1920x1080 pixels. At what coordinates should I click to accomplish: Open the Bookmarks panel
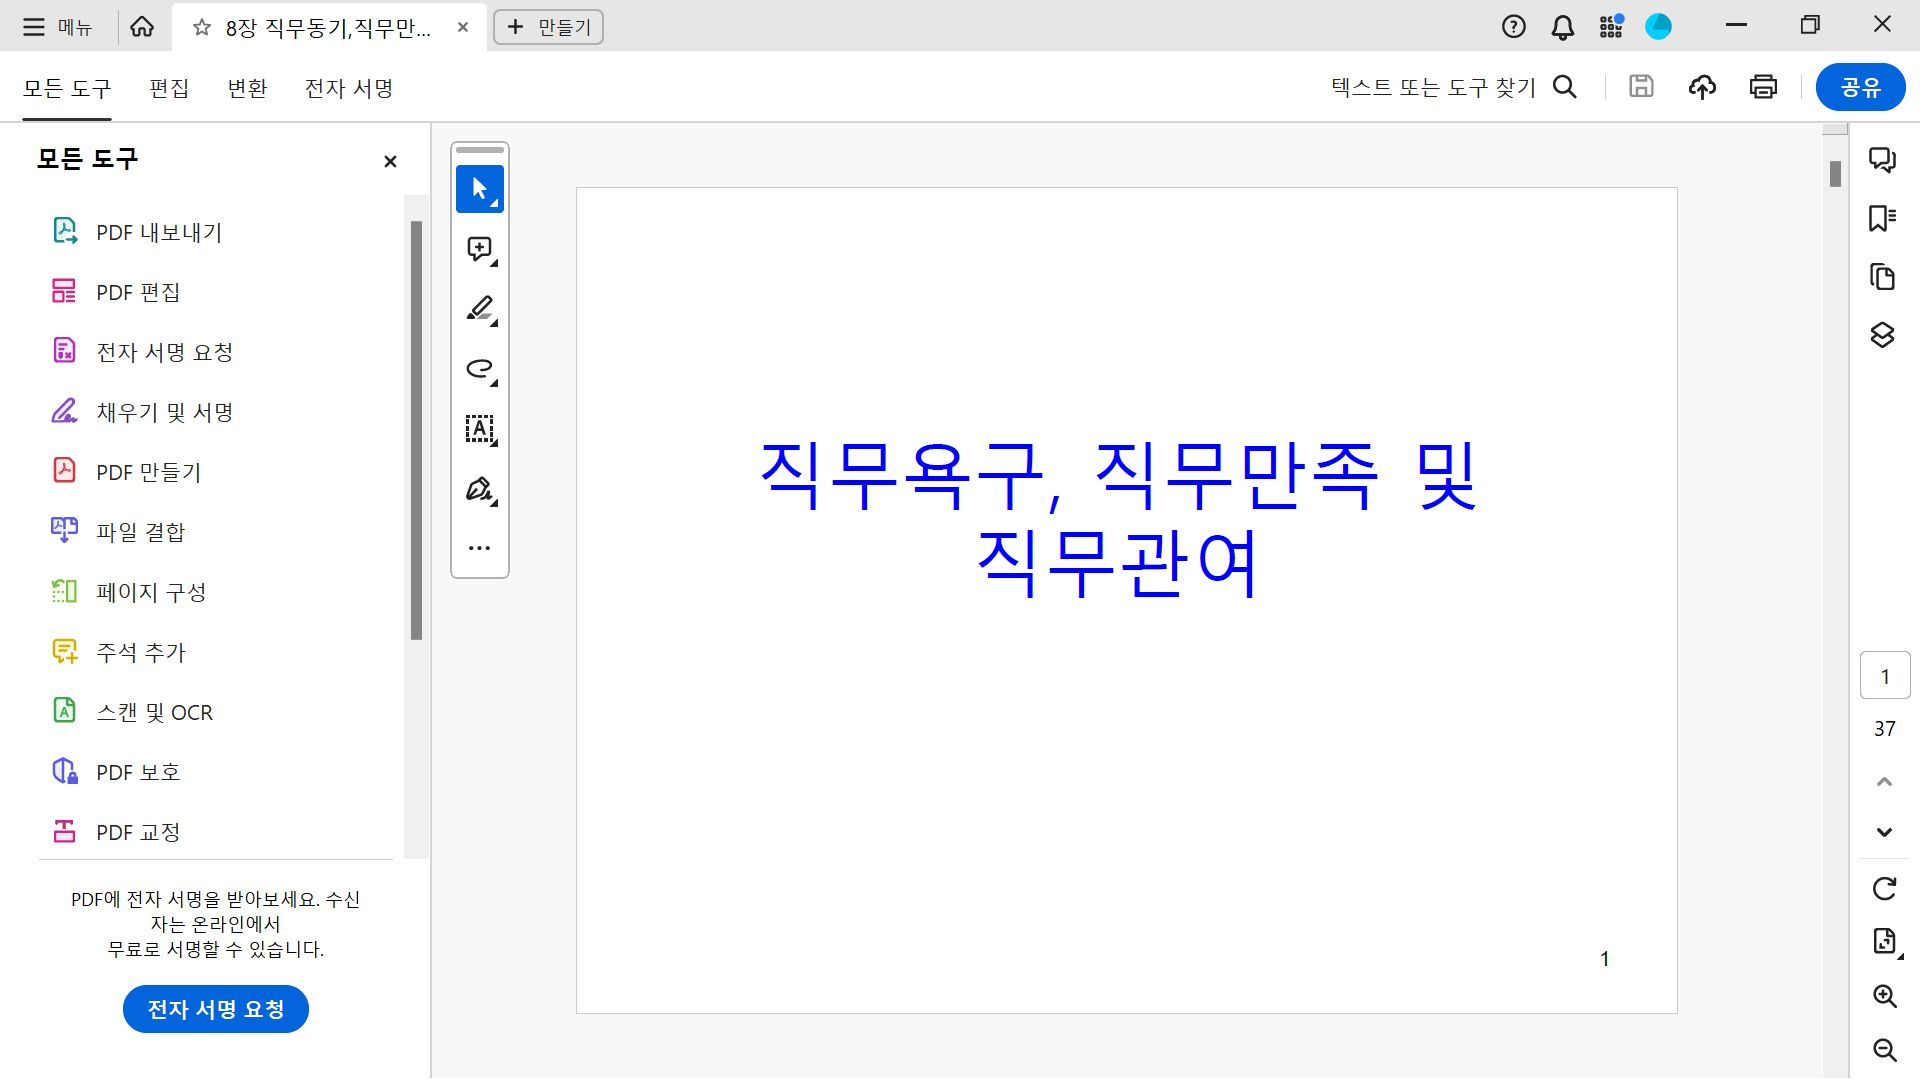[x=1883, y=218]
